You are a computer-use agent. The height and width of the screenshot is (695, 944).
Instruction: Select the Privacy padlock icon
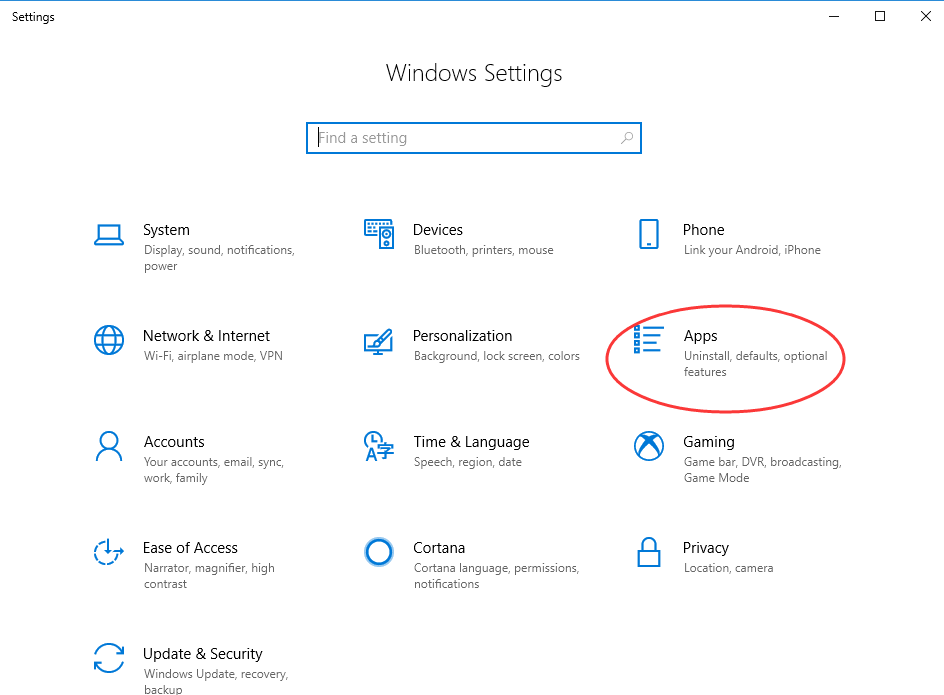pyautogui.click(x=648, y=552)
